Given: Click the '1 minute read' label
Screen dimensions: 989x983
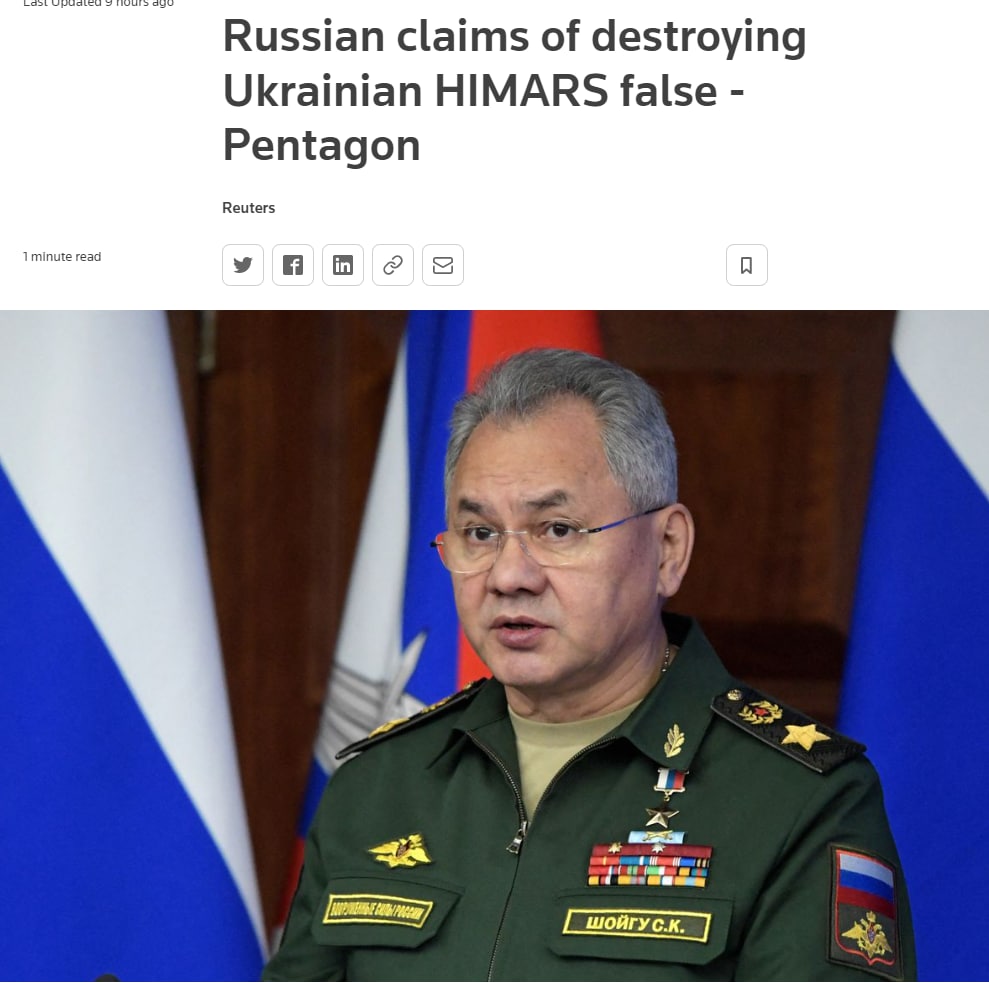Looking at the screenshot, I should [62, 256].
